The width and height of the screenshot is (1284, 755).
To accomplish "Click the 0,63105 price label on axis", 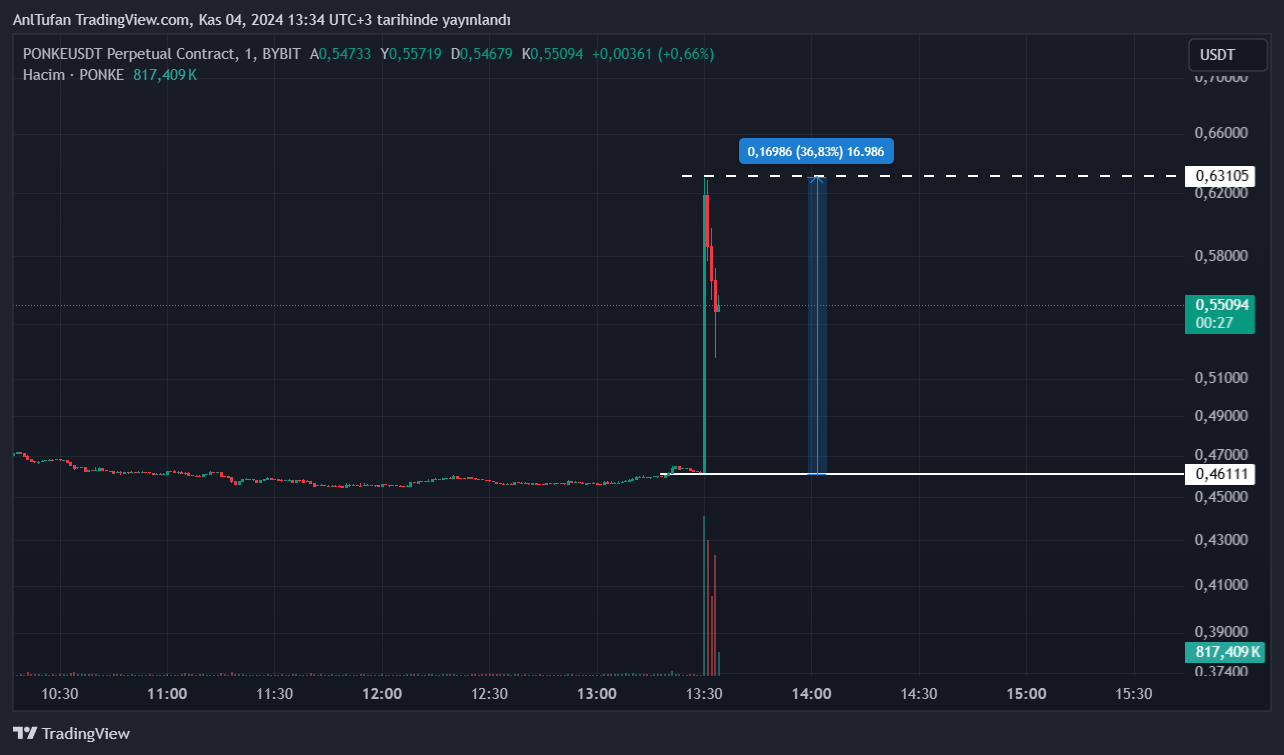I will 1221,176.
